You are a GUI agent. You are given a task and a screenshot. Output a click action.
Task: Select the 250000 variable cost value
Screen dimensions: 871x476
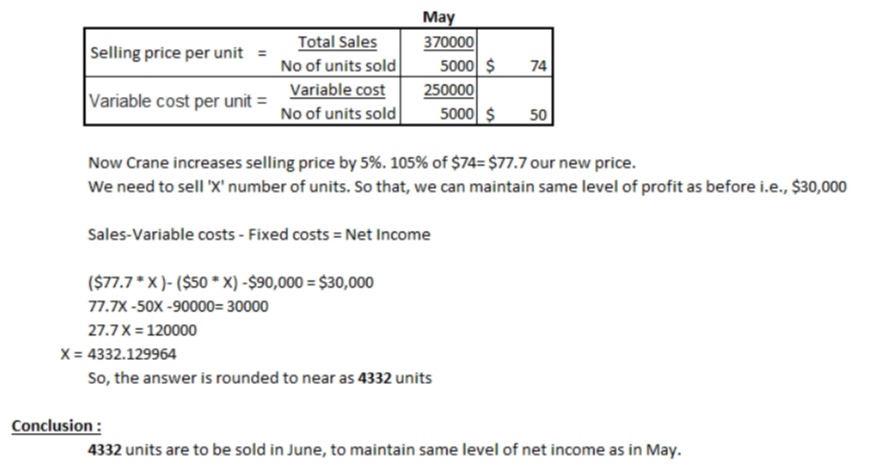[x=449, y=90]
